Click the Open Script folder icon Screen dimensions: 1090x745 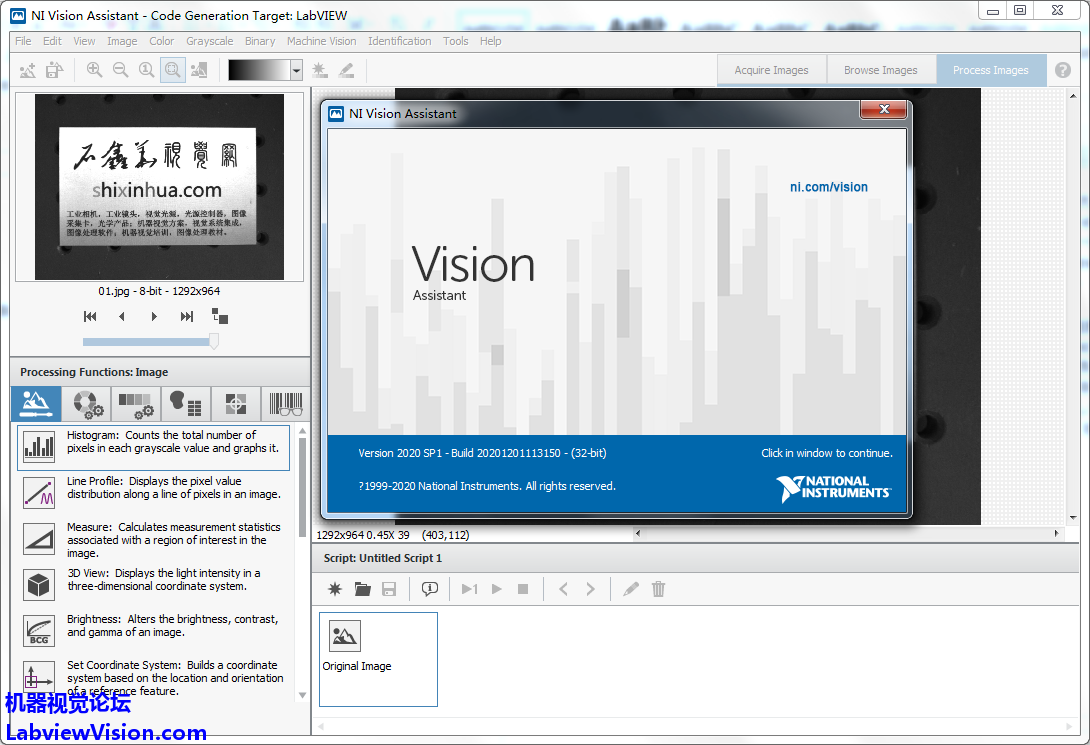pyautogui.click(x=362, y=589)
